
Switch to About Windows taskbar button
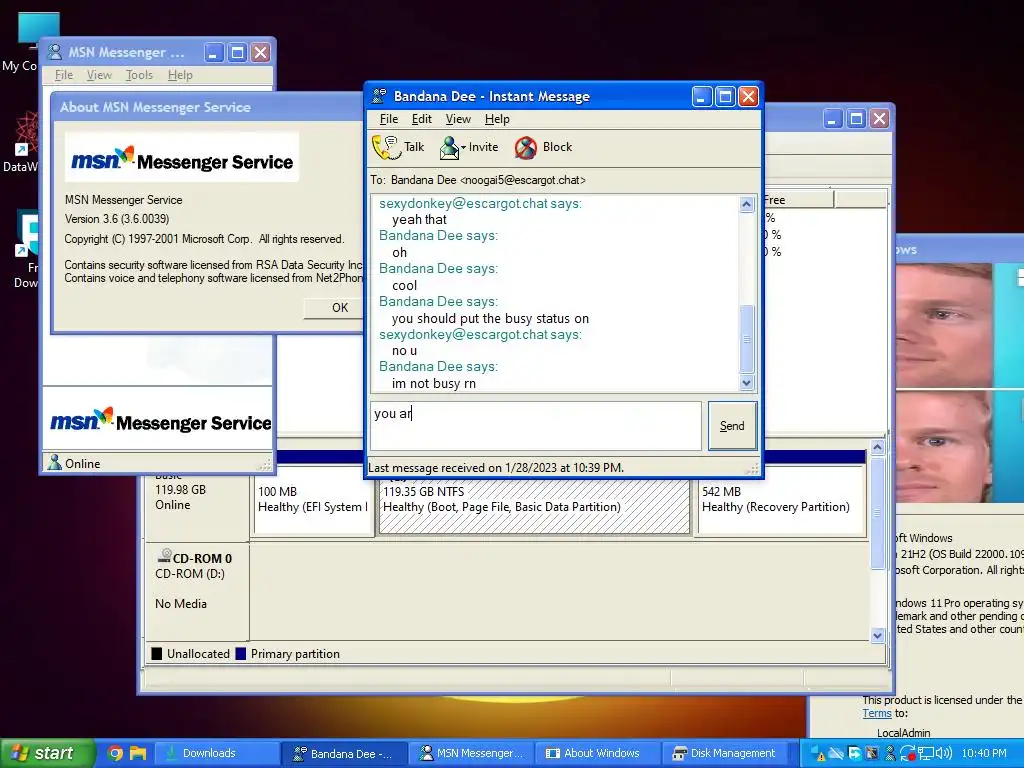click(x=598, y=754)
